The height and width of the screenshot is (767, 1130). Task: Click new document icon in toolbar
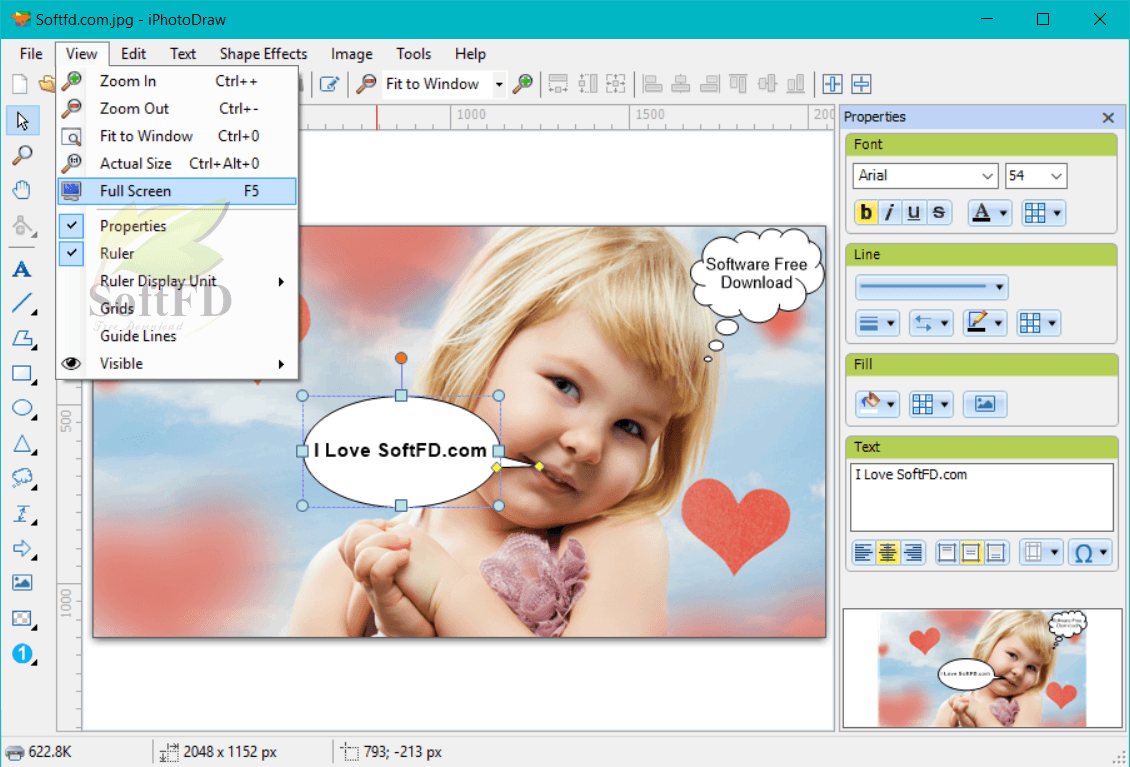pos(19,84)
